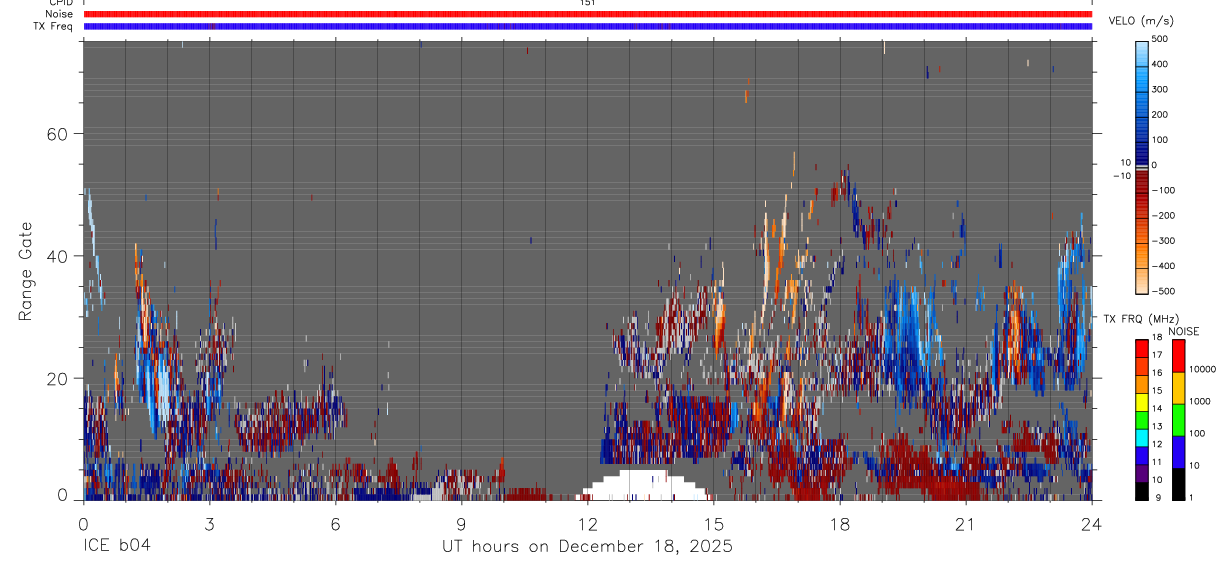Click the '10000' tick on the NOISE scale
1228x567 pixels.
1203,370
